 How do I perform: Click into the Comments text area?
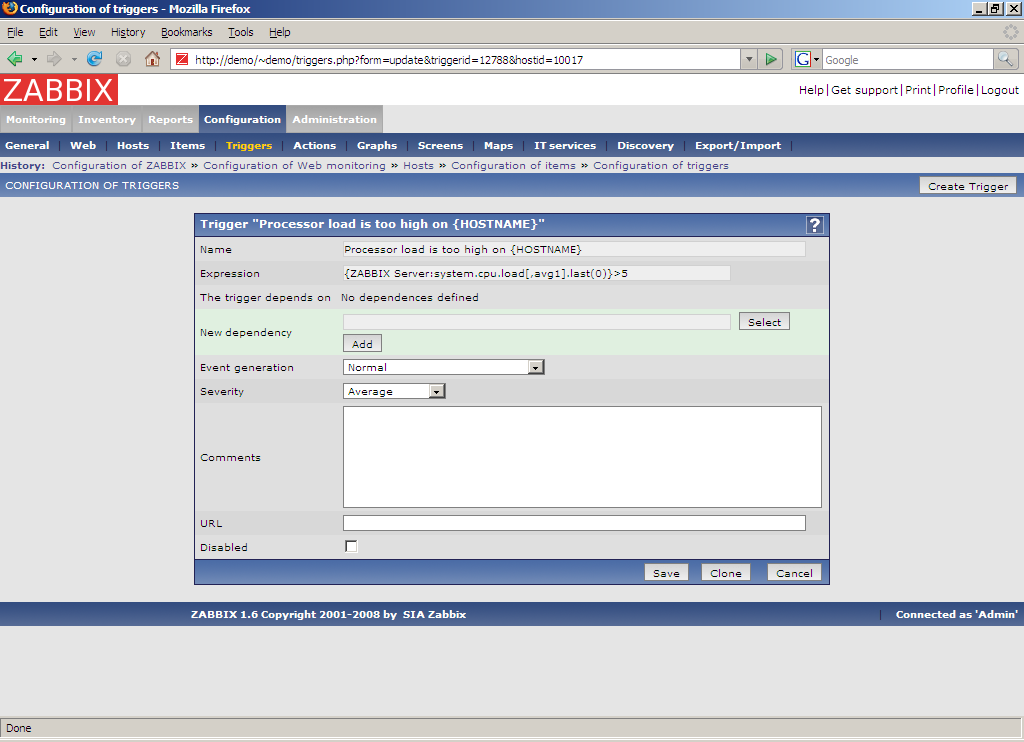click(582, 457)
